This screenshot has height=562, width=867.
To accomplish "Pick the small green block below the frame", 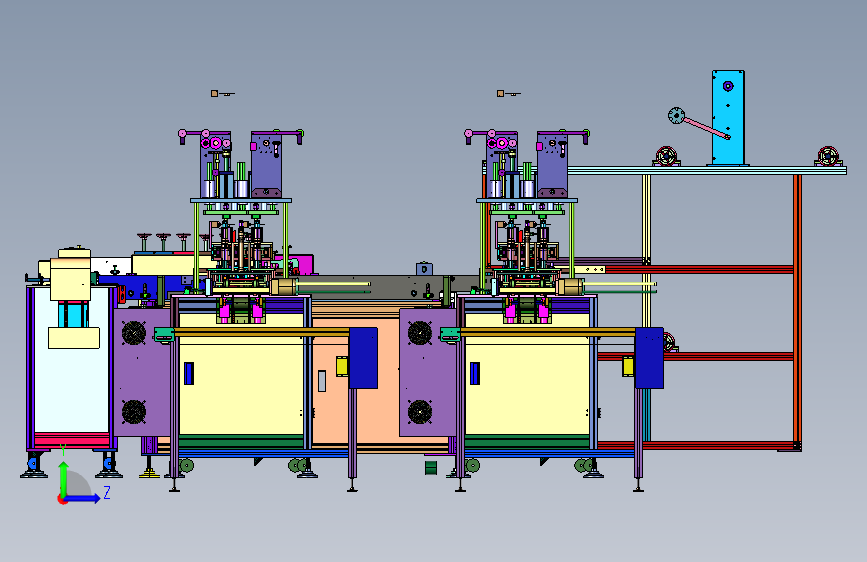I will click(431, 467).
